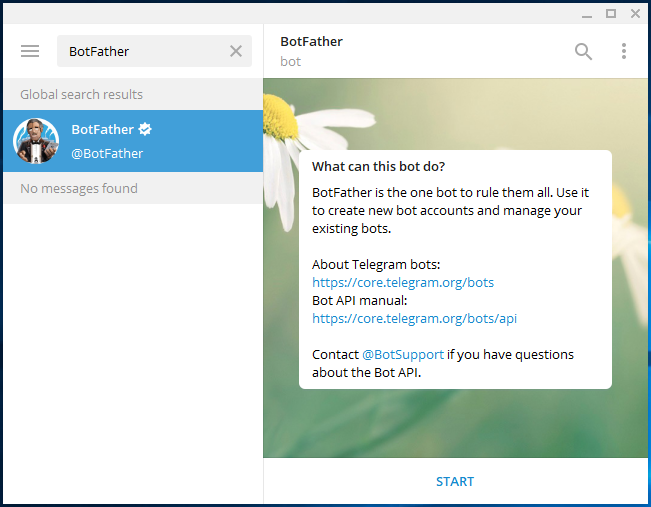Click the BotFather search input field
Image resolution: width=651 pixels, height=507 pixels.
click(x=154, y=51)
